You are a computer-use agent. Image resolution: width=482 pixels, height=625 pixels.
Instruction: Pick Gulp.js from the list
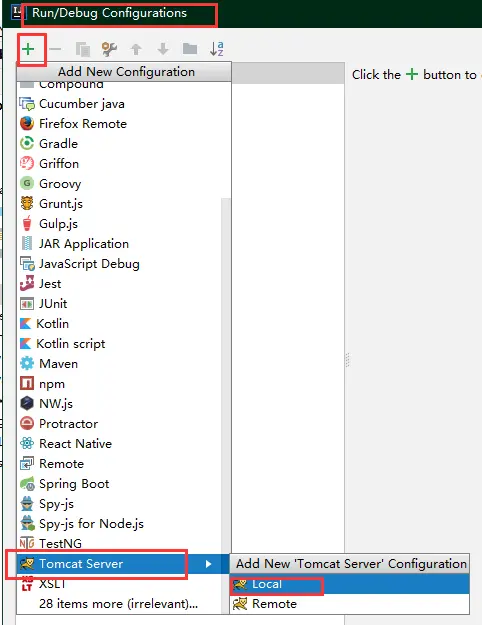(119, 224)
